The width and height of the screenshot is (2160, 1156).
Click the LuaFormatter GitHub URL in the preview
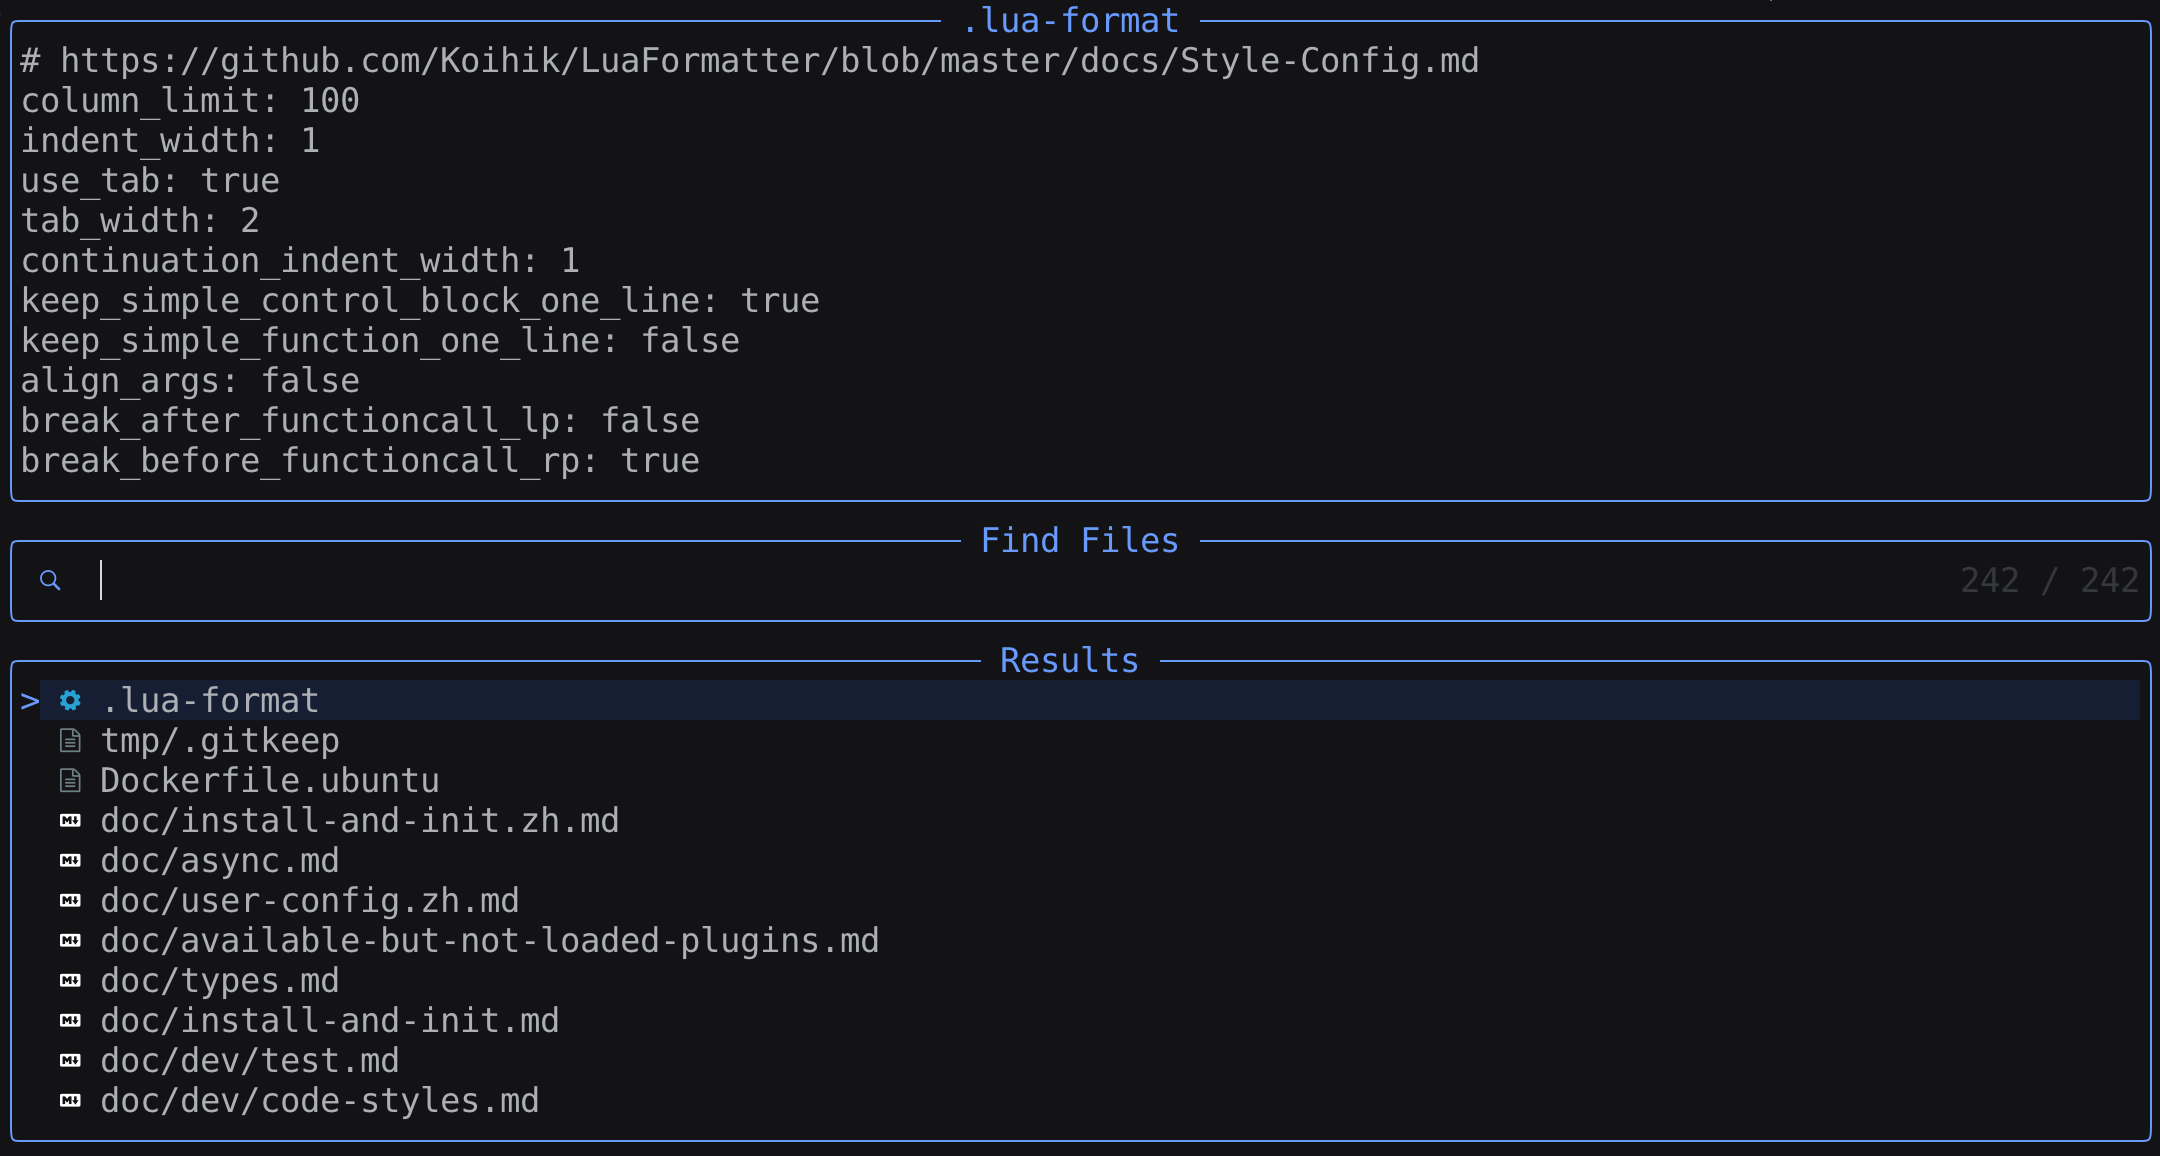770,61
